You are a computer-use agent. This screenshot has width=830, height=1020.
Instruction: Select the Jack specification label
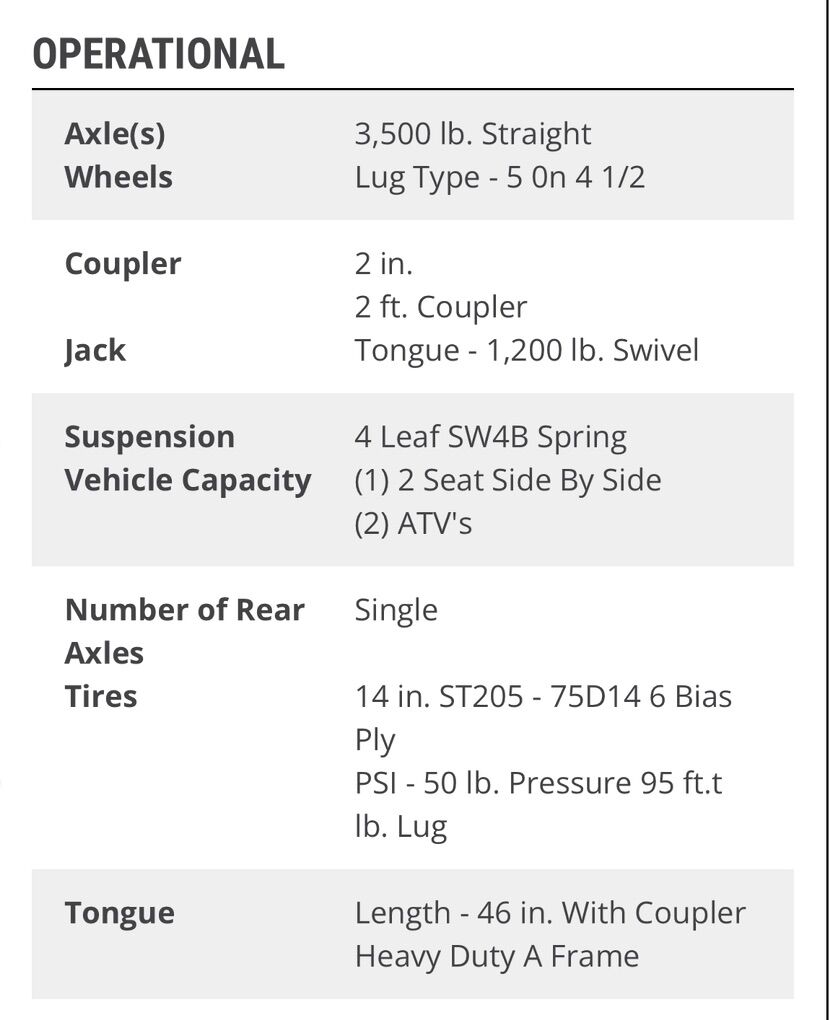(x=95, y=351)
